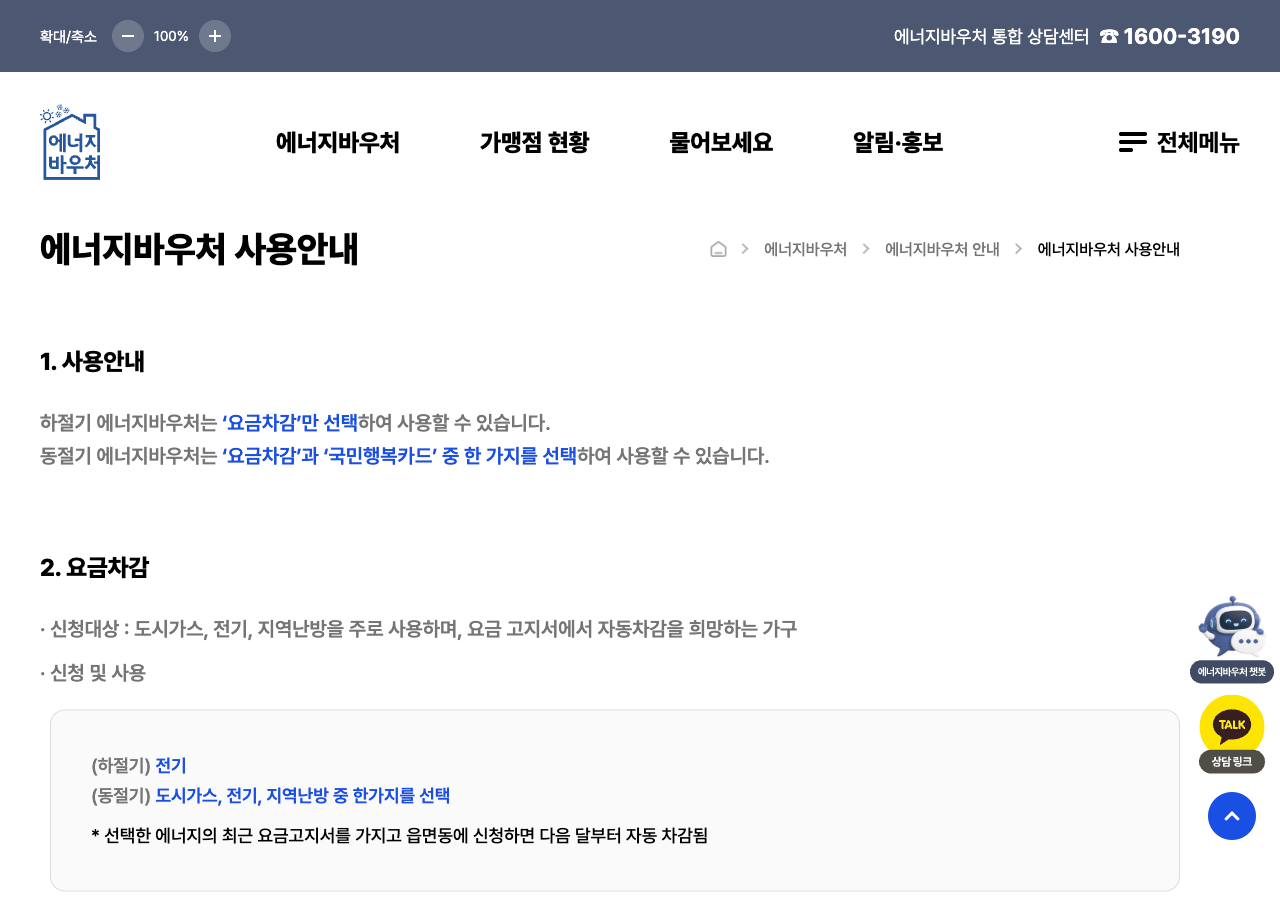Click the 에너지바우처 사용안내 breadcrumb item
Viewport: 1280px width, 900px height.
click(1108, 249)
